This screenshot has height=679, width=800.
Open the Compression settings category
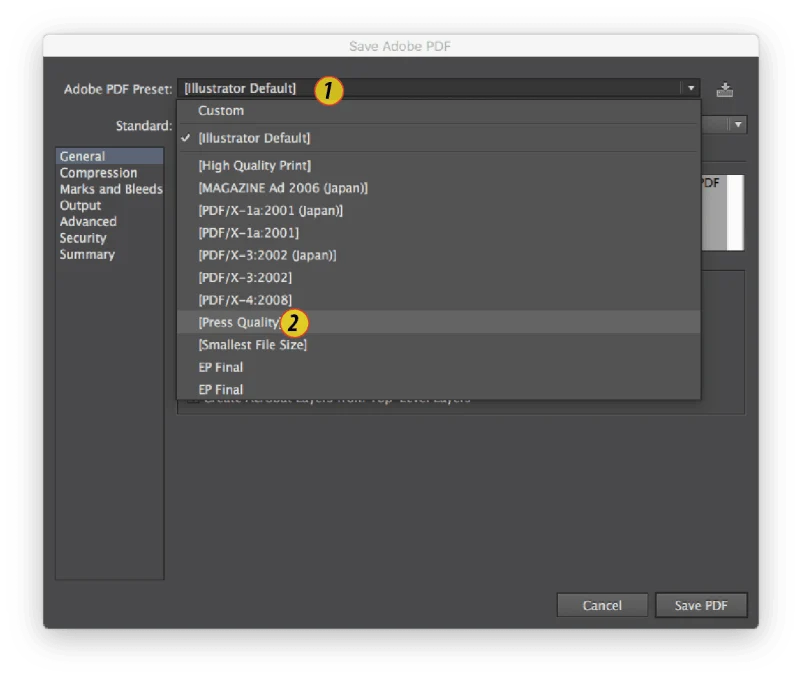coord(98,173)
